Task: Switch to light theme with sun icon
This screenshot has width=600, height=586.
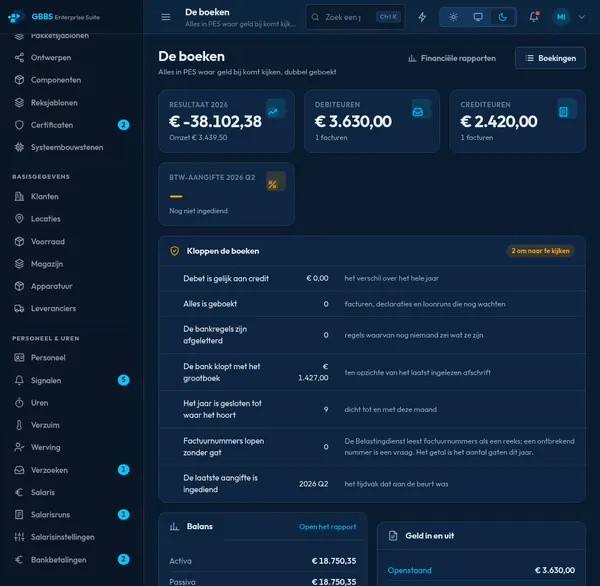Action: (x=453, y=17)
